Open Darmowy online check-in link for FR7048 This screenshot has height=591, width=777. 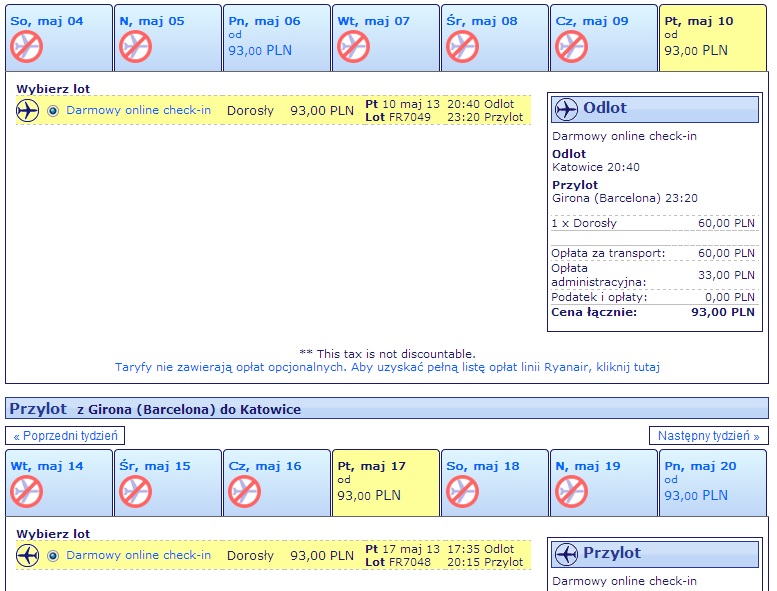(139, 555)
